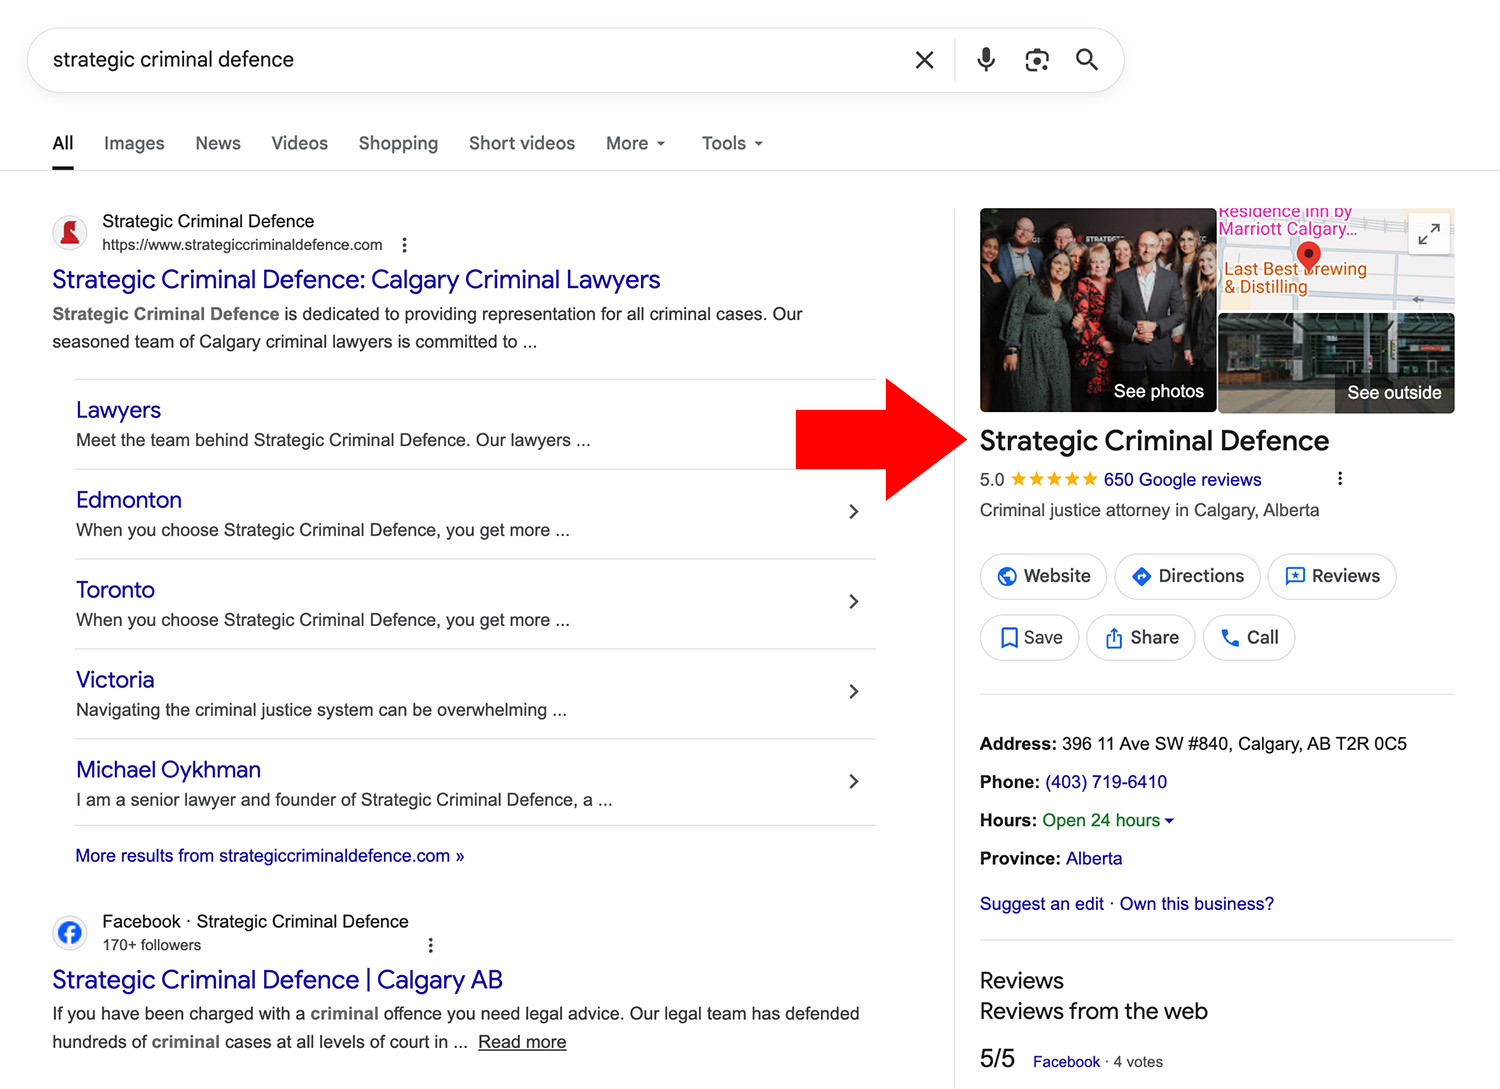The width and height of the screenshot is (1500, 1089).
Task: Open the More search categories dropdown
Action: pos(635,143)
